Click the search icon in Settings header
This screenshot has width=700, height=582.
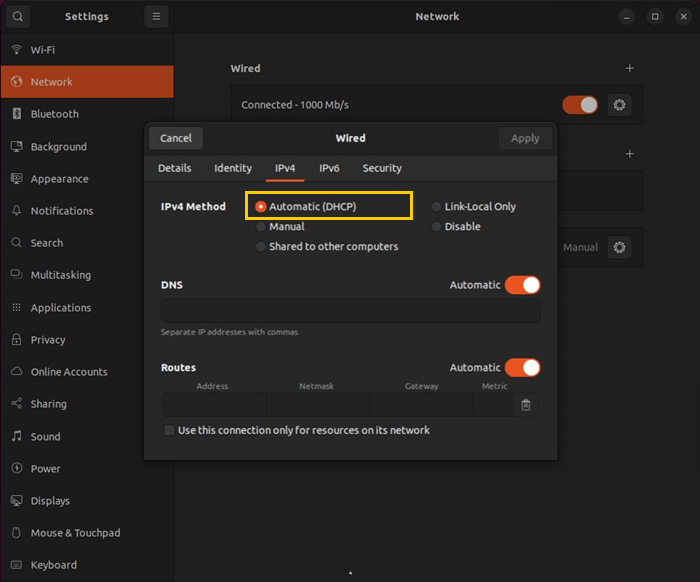[x=17, y=17]
